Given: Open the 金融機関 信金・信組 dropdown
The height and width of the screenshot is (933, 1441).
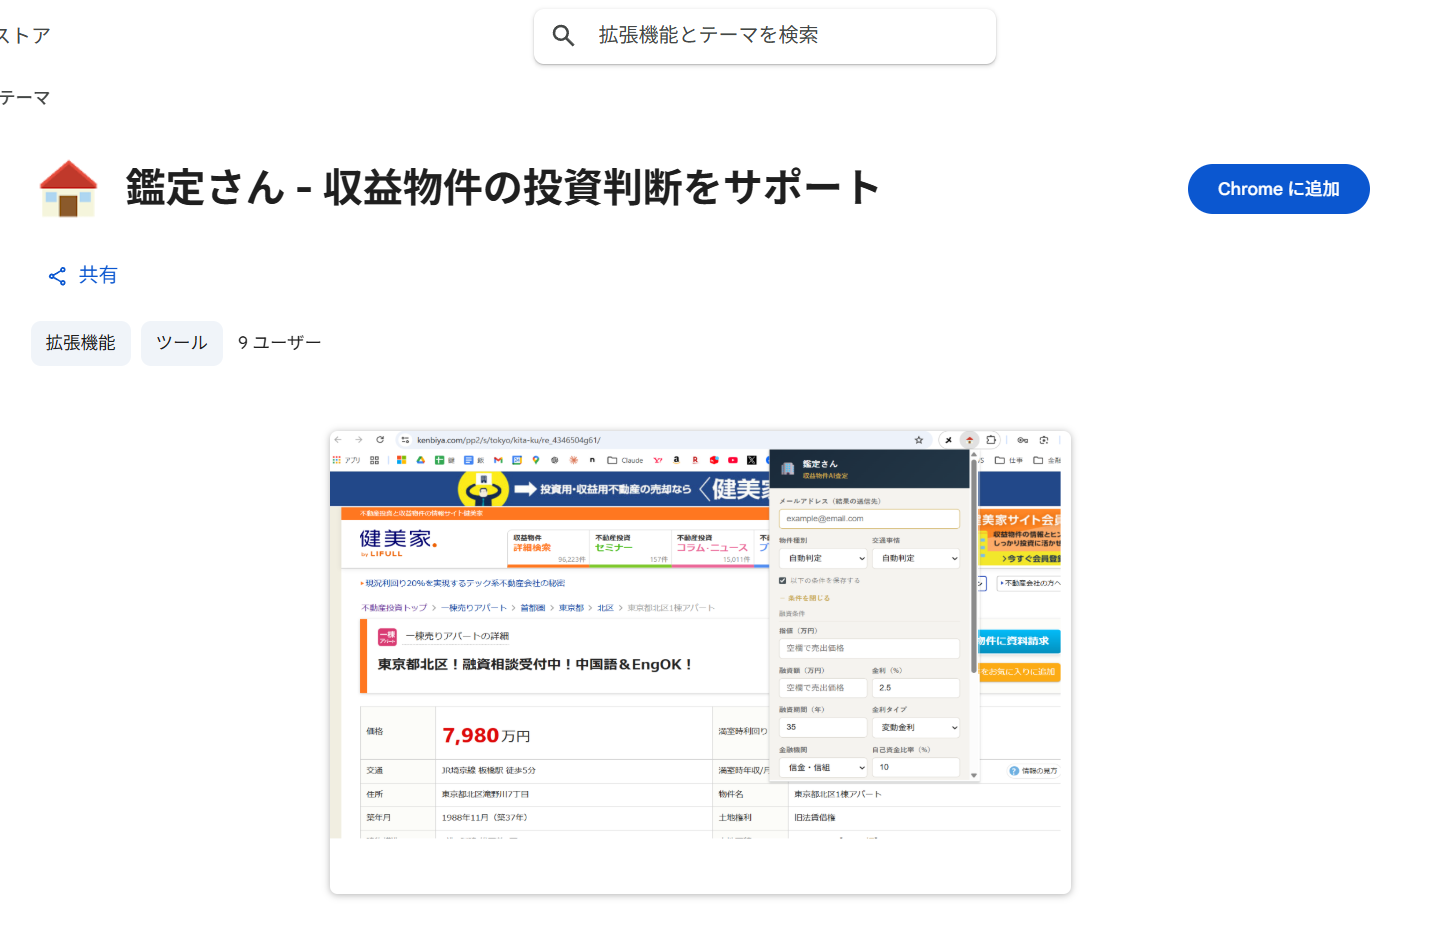Looking at the screenshot, I should 822,767.
